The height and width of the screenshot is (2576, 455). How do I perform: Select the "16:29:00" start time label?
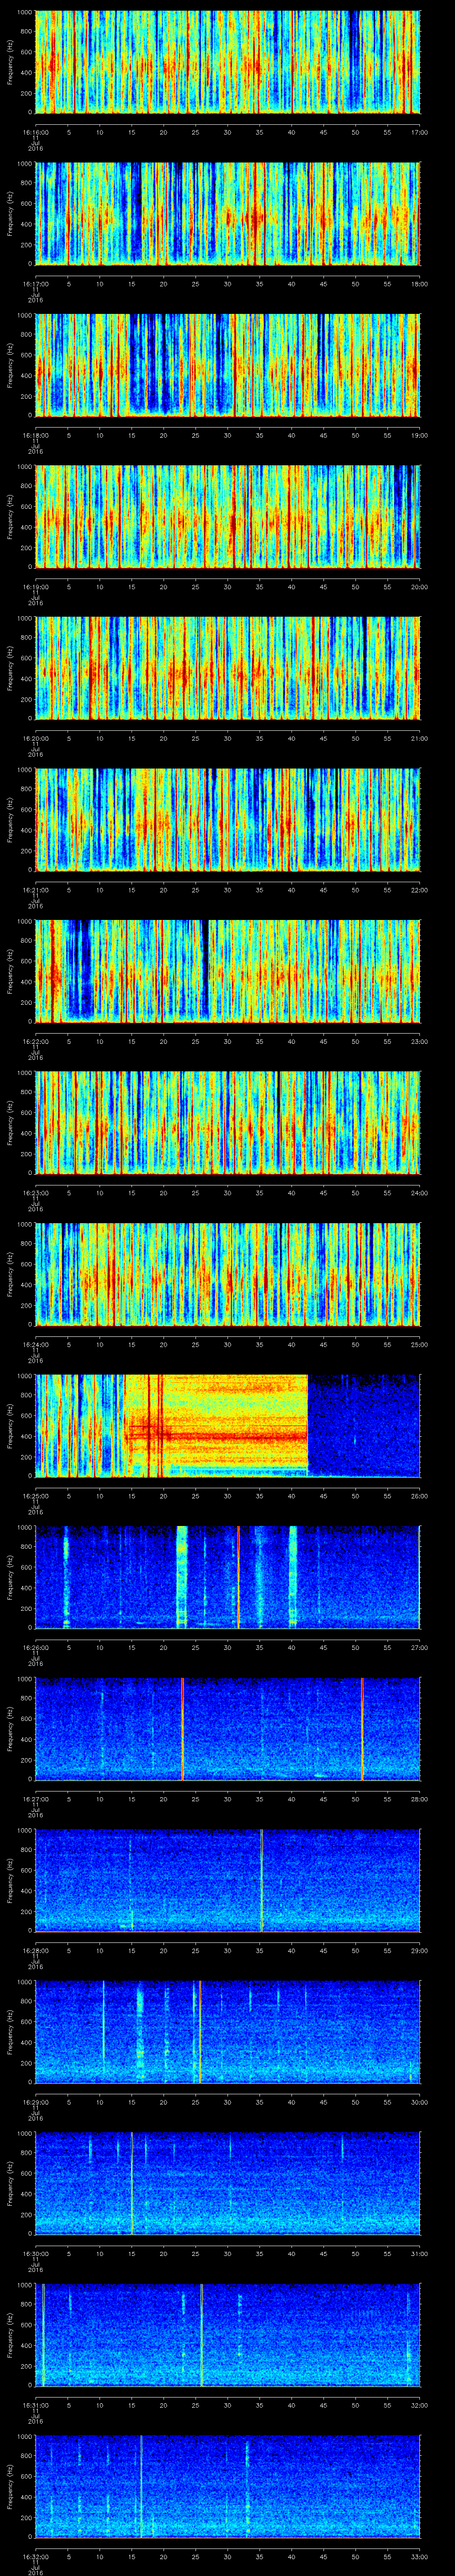pyautogui.click(x=36, y=2101)
